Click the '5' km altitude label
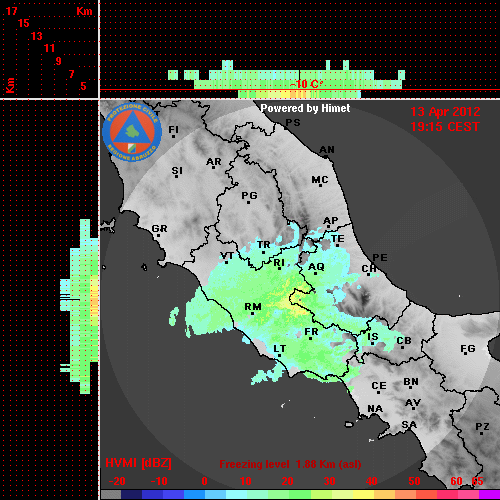500x500 pixels. [x=83, y=86]
